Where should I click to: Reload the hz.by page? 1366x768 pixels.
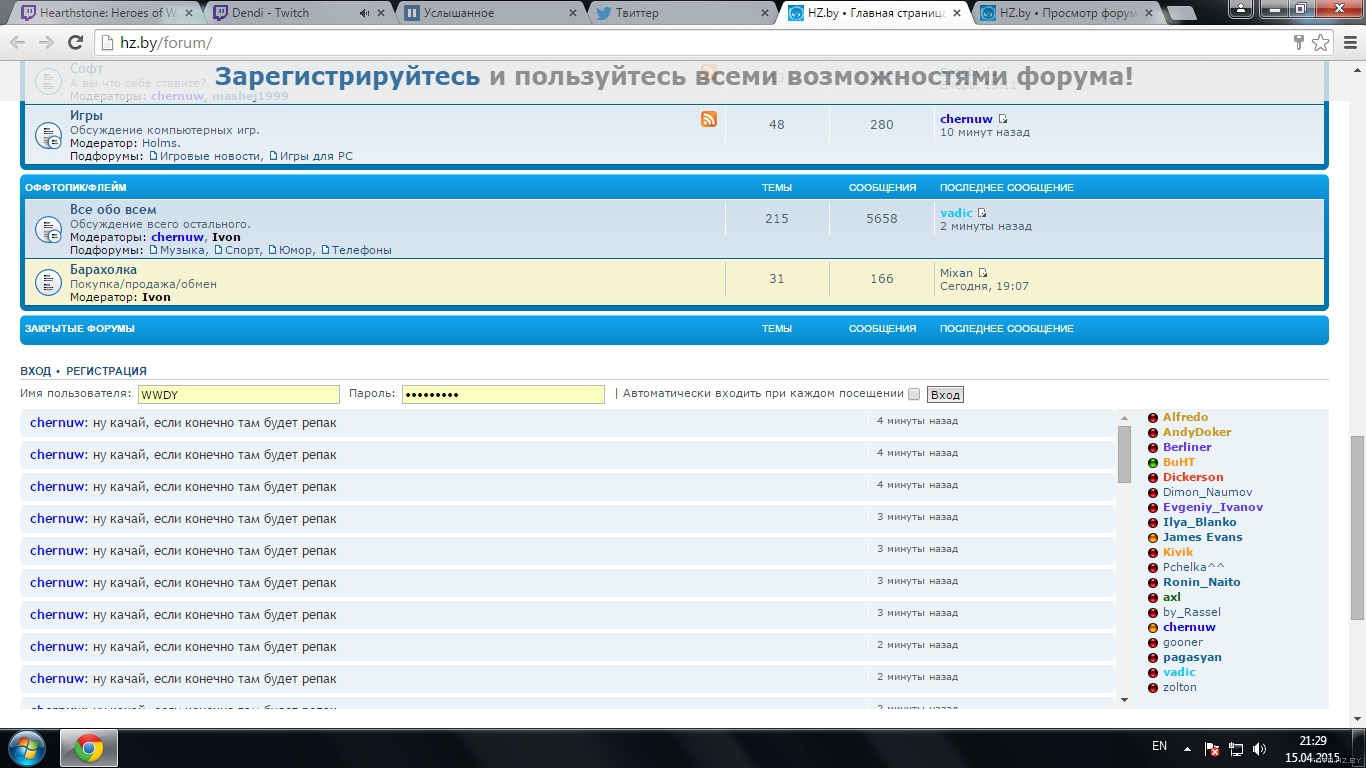(x=75, y=43)
